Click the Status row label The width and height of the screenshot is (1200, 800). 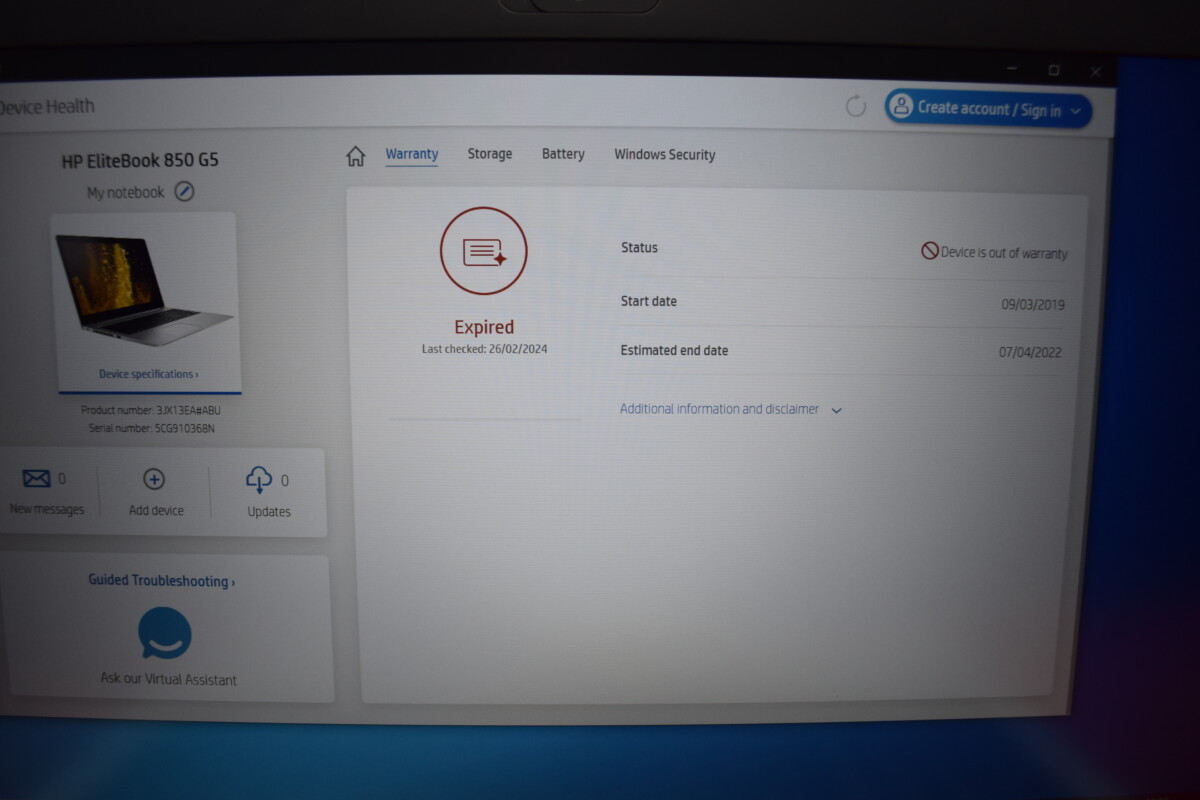click(639, 247)
